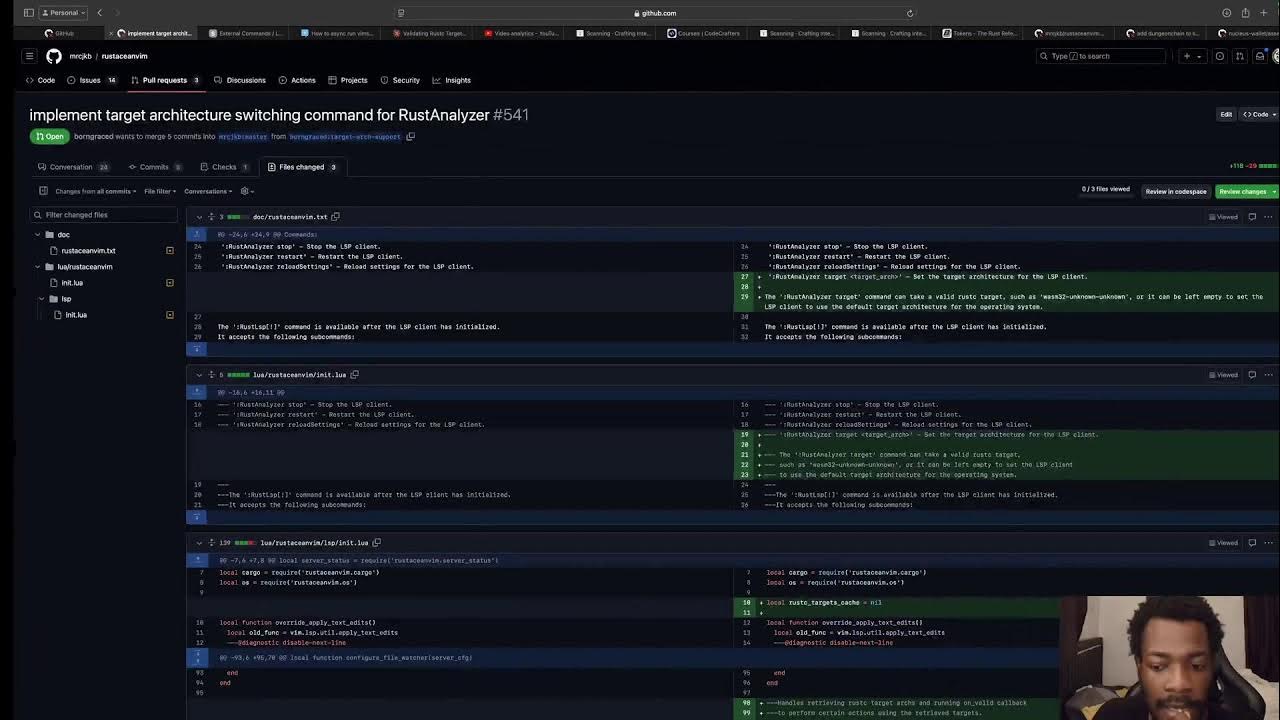Open the Insights repository tab
The height and width of the screenshot is (720, 1280).
click(x=452, y=80)
